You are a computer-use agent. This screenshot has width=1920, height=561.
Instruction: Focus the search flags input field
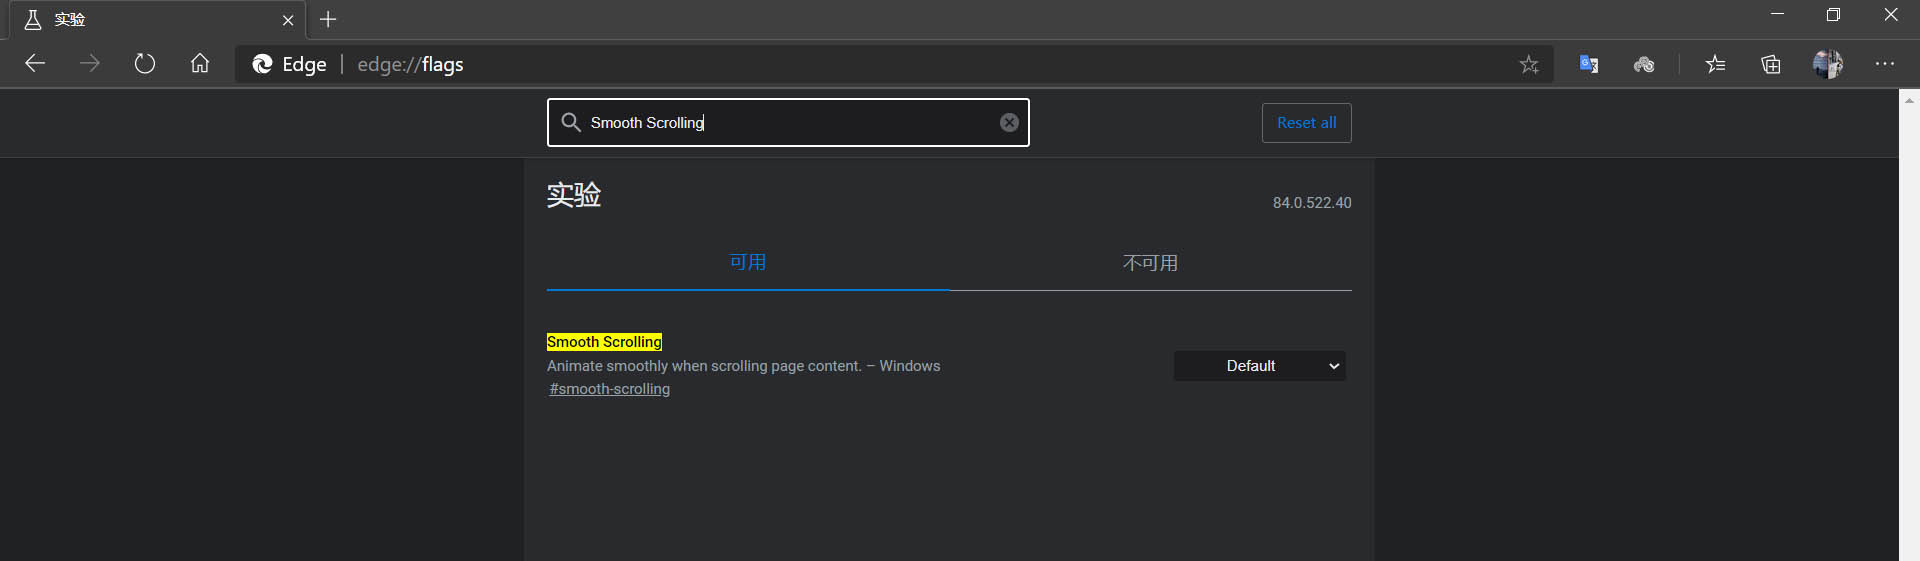click(788, 122)
